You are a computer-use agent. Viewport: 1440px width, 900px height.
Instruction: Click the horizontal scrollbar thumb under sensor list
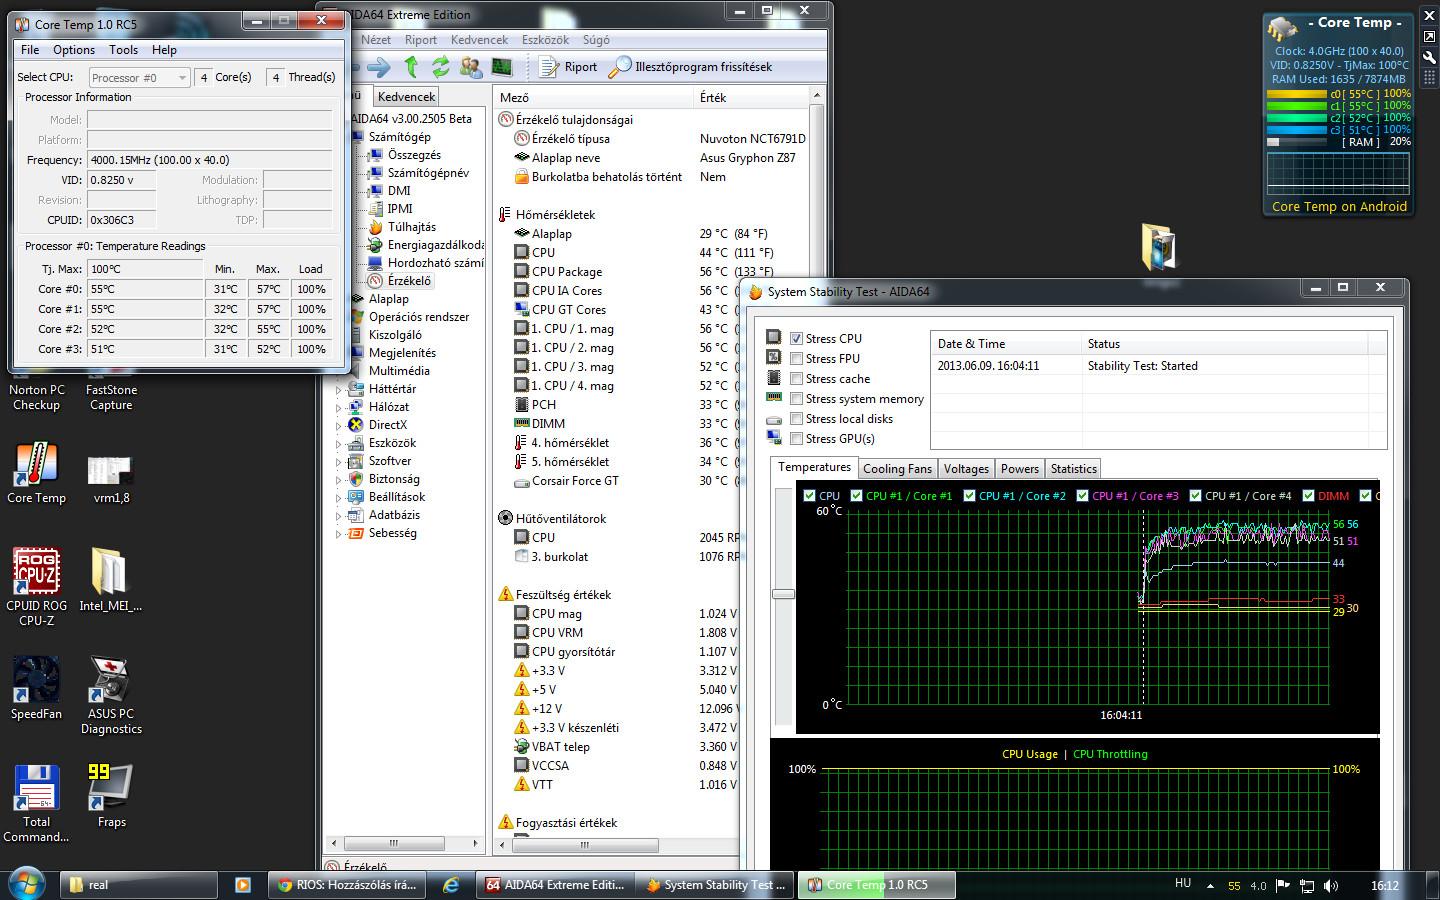point(585,844)
